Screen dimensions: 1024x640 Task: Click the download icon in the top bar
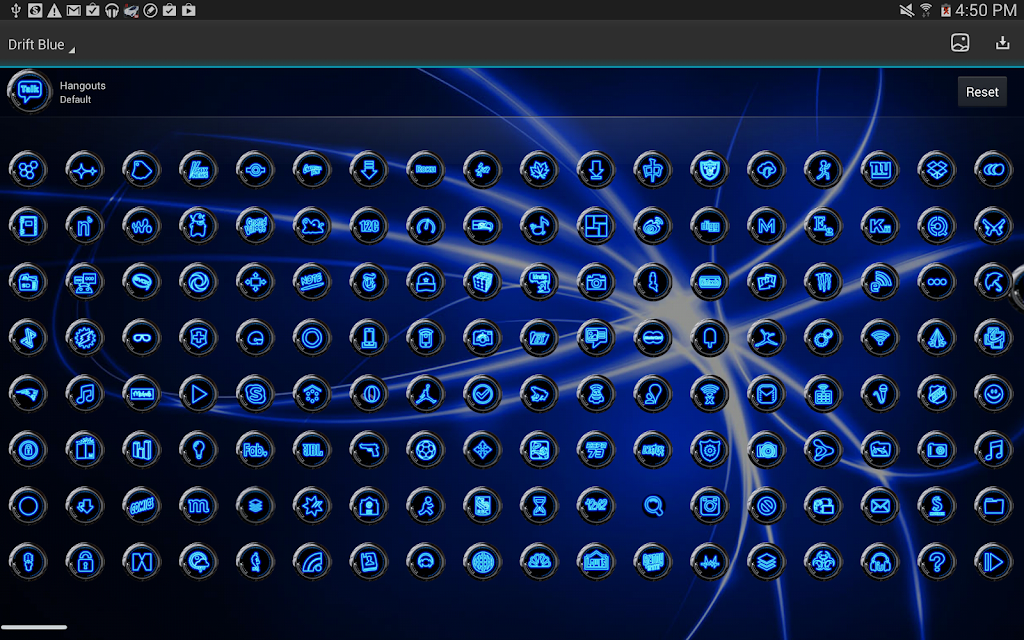[x=1002, y=43]
